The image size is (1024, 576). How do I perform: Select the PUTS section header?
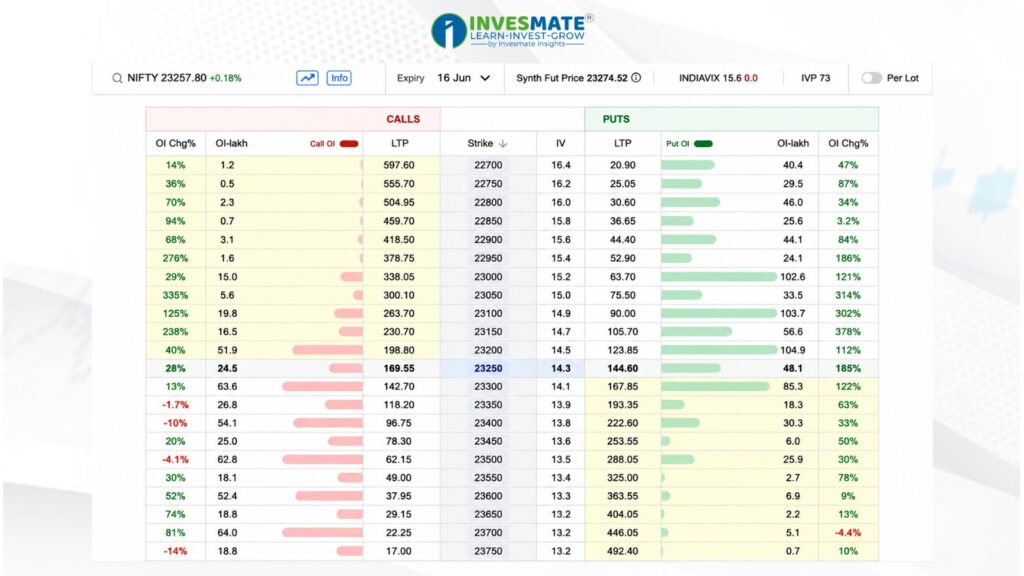pos(731,119)
